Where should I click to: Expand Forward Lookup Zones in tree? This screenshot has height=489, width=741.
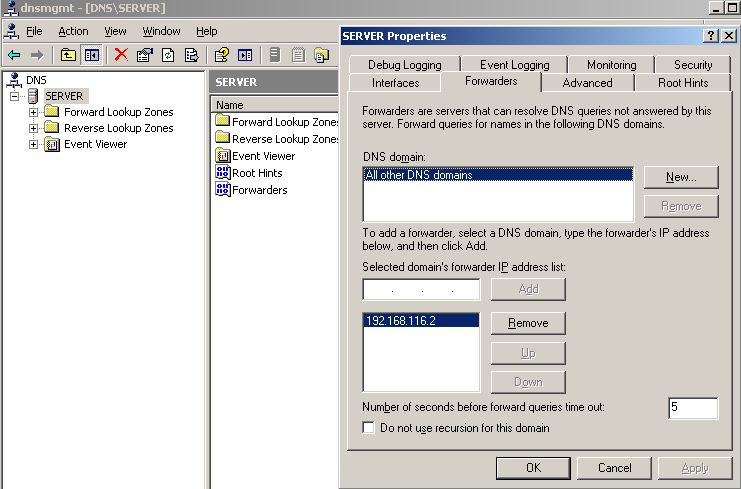(33, 112)
